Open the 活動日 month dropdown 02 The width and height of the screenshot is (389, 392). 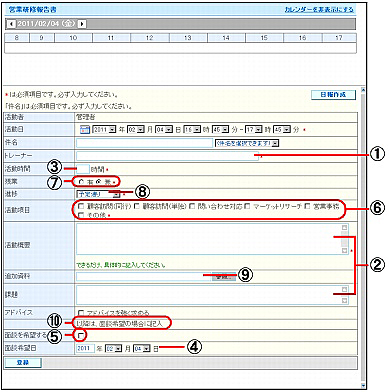click(x=136, y=129)
